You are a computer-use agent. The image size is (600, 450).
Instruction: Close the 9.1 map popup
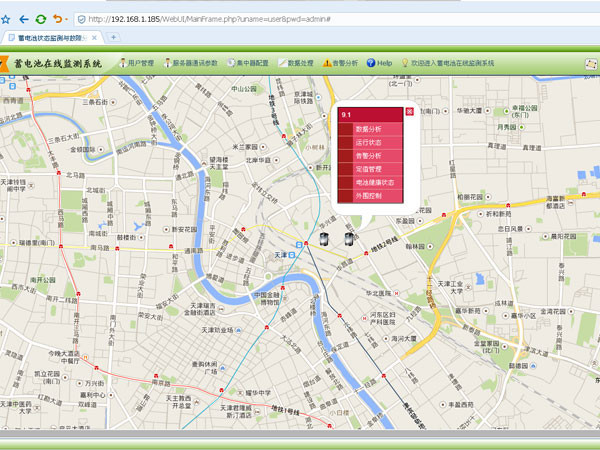click(x=408, y=113)
